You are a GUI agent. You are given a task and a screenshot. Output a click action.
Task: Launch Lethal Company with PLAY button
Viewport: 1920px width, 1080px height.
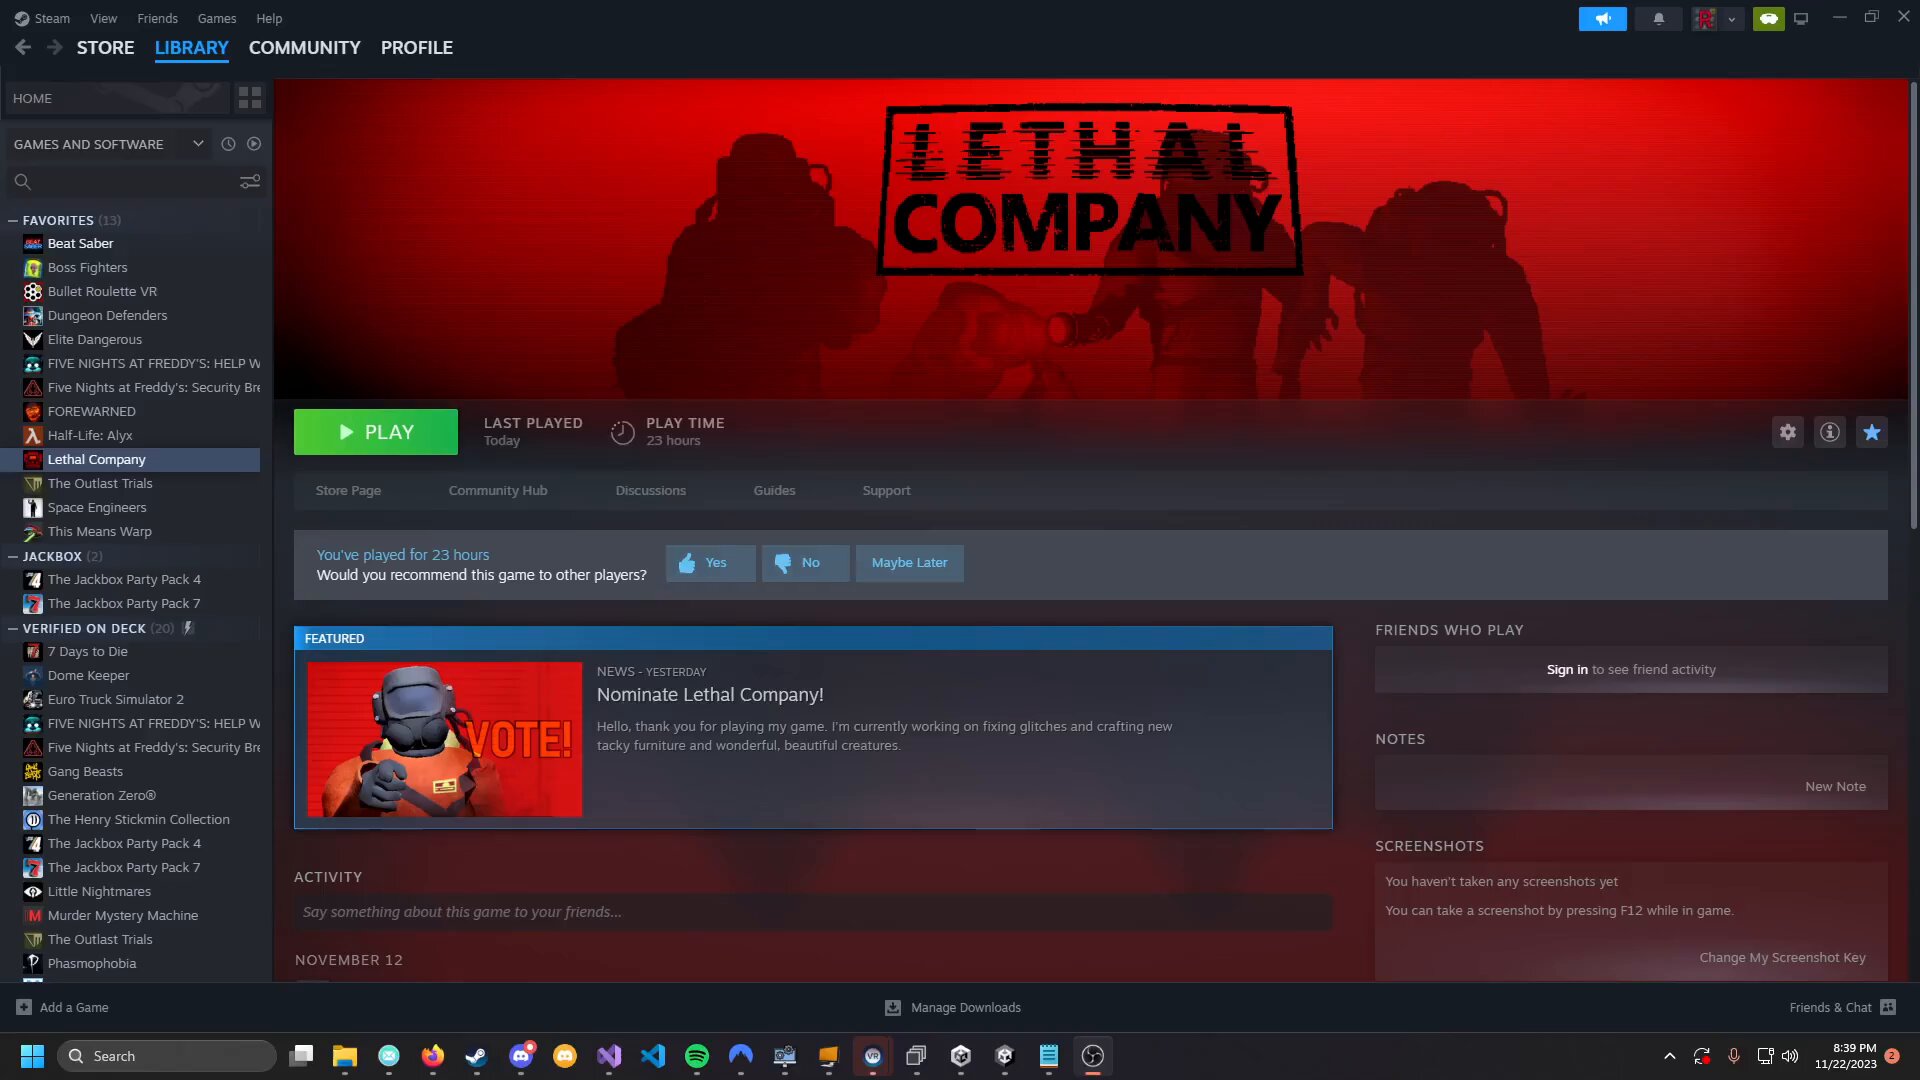[376, 432]
